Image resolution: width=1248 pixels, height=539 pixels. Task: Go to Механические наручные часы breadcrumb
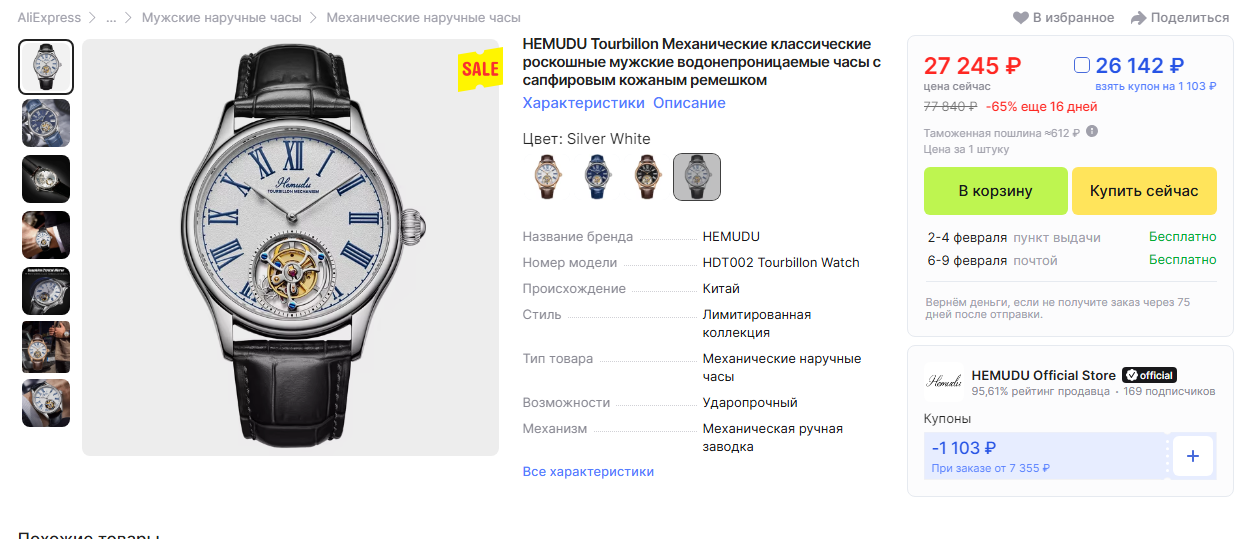click(x=423, y=18)
